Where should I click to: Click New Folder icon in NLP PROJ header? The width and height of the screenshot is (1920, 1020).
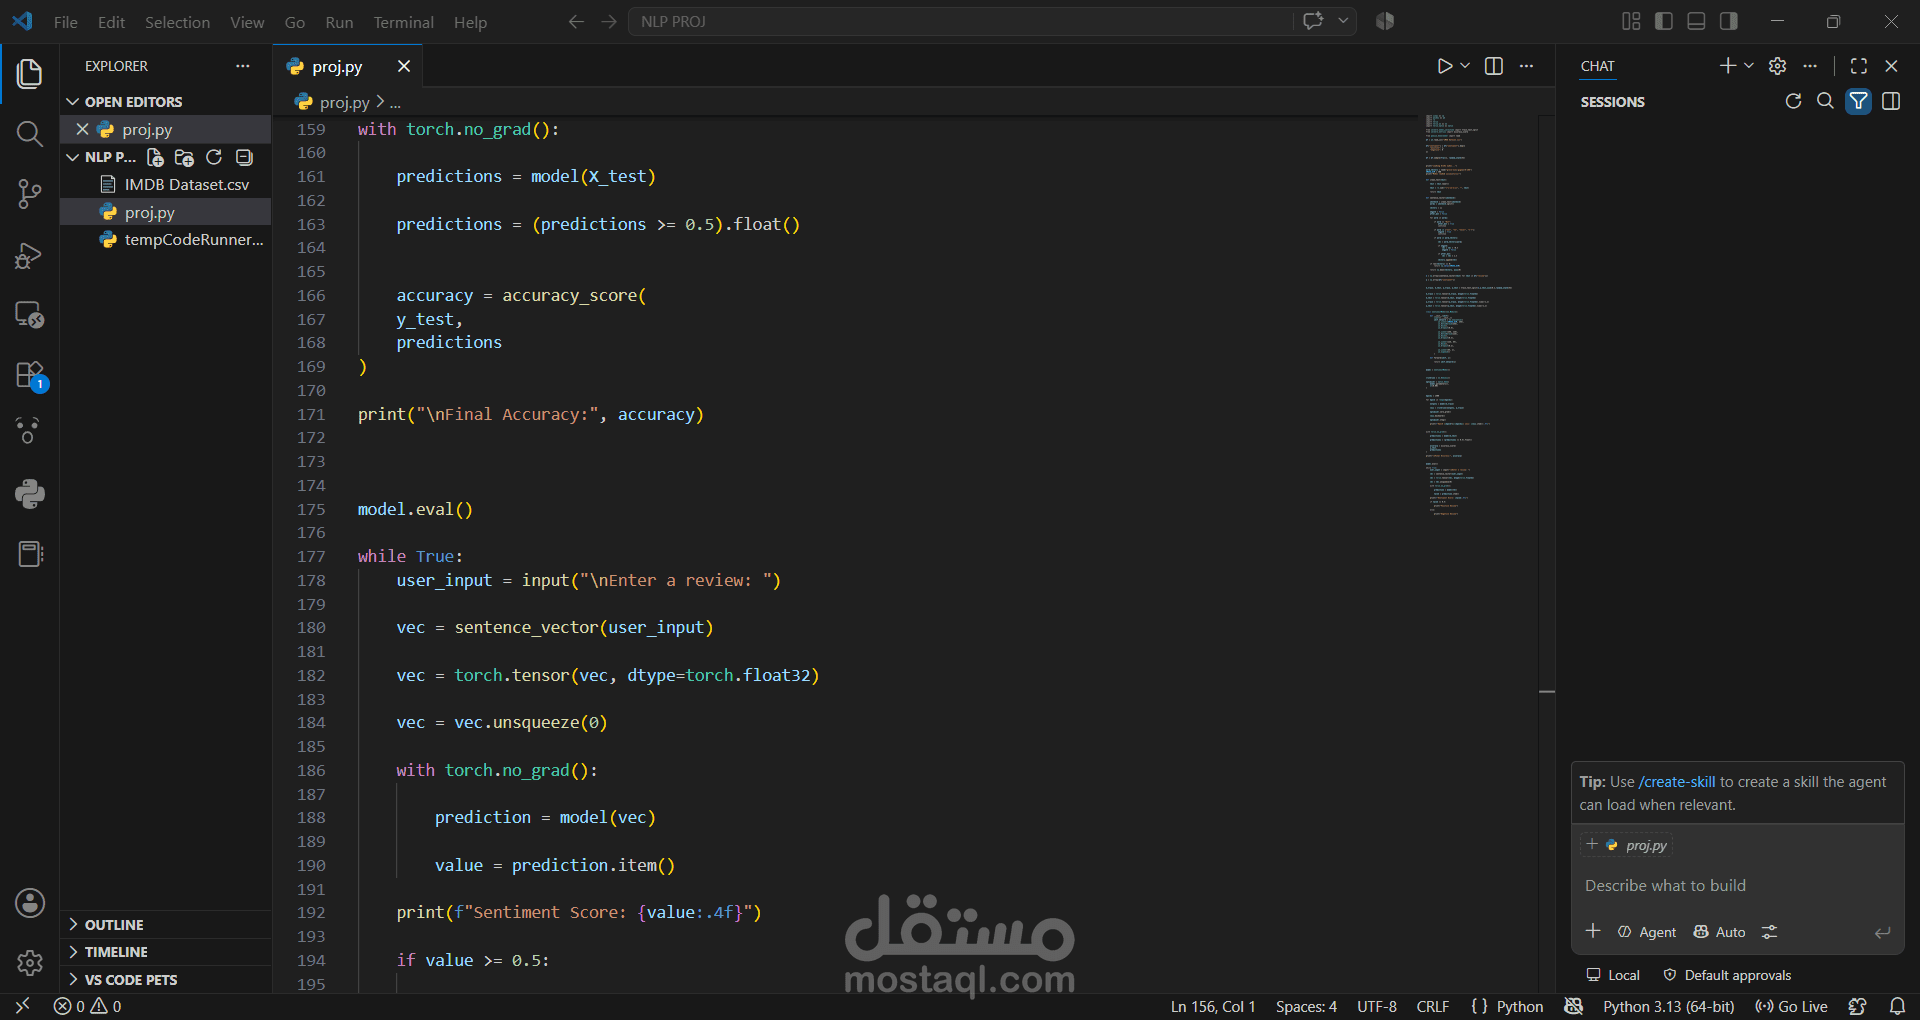184,157
